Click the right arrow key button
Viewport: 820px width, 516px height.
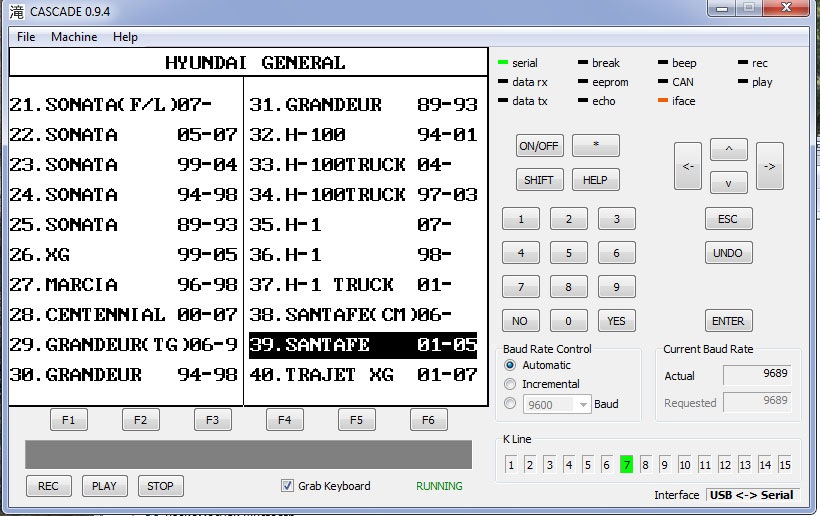tap(770, 166)
